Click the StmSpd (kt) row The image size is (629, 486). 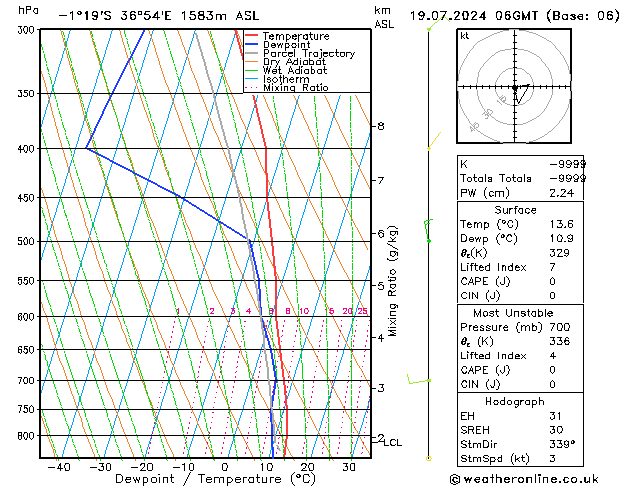pyautogui.click(x=520, y=459)
